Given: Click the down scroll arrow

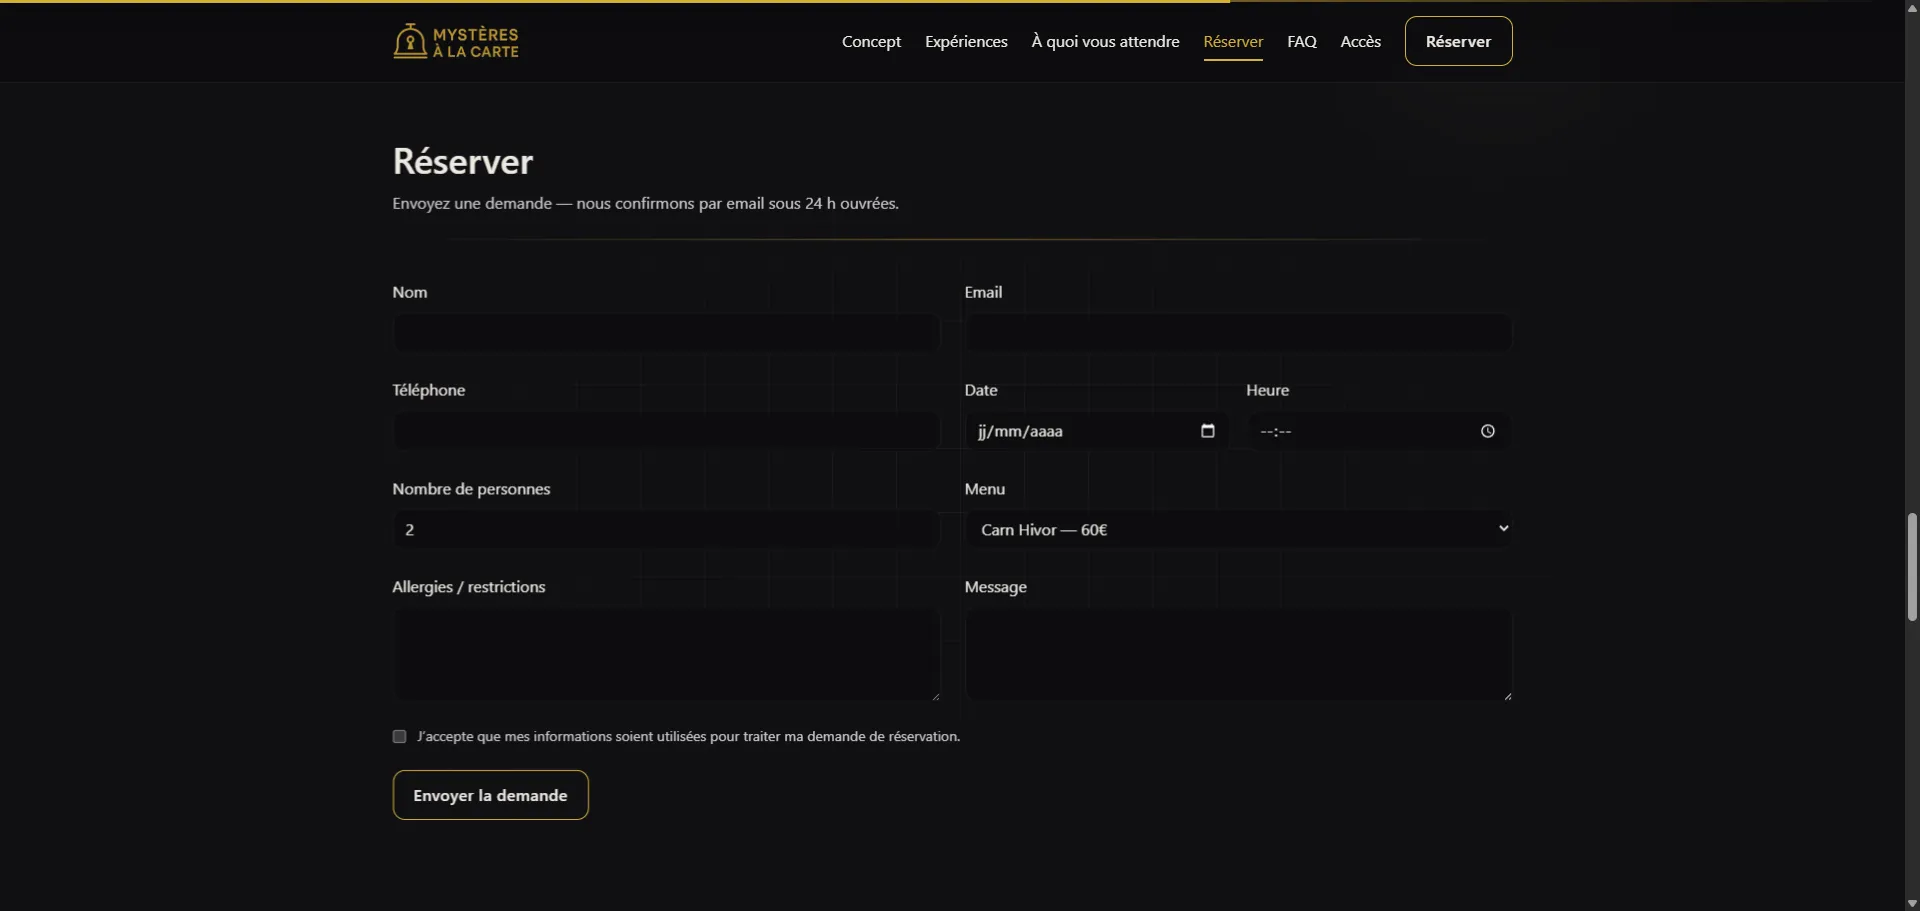Looking at the screenshot, I should [1911, 902].
